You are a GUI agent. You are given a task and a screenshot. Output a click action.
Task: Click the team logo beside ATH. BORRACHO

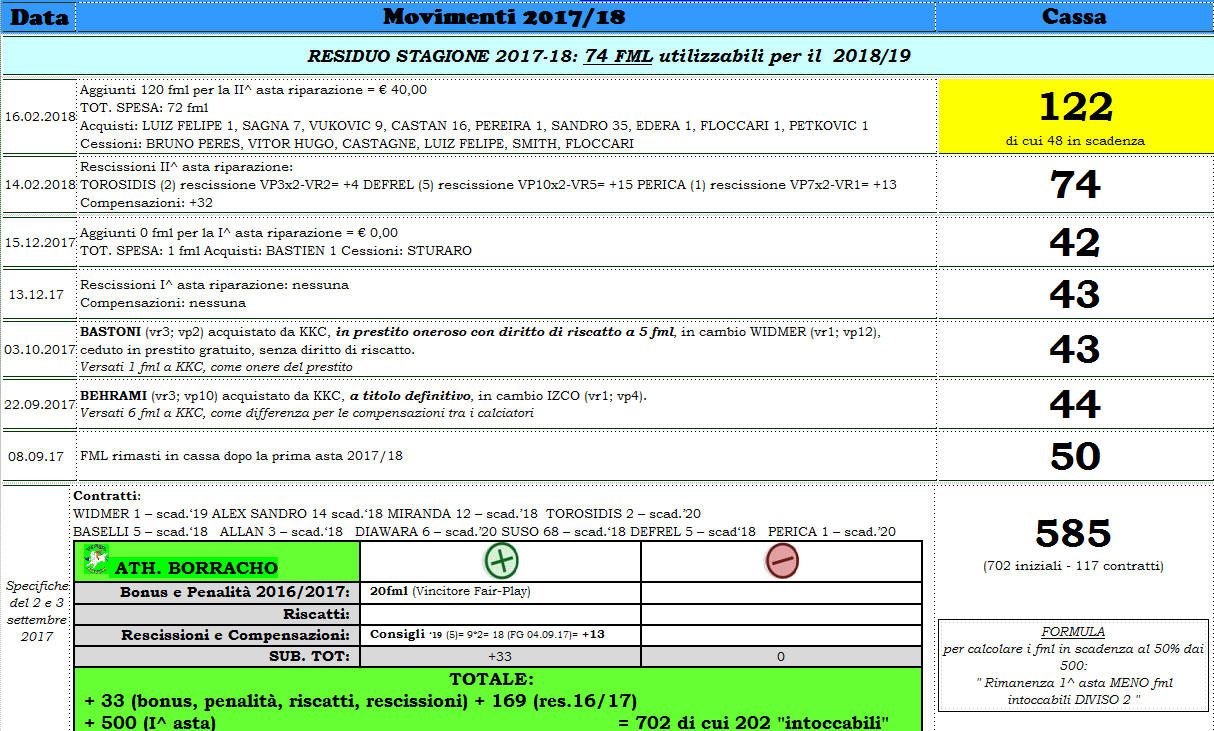coord(96,561)
